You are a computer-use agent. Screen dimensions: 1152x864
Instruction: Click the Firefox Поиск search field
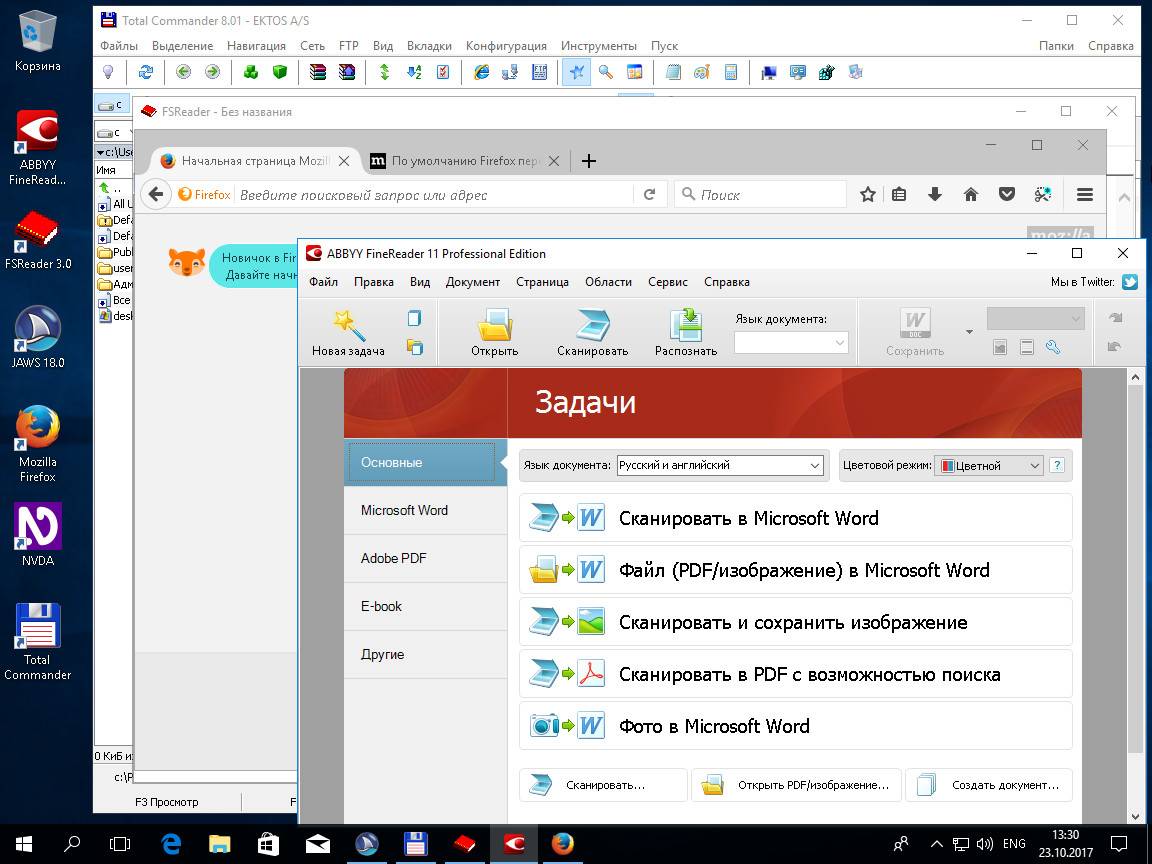760,195
